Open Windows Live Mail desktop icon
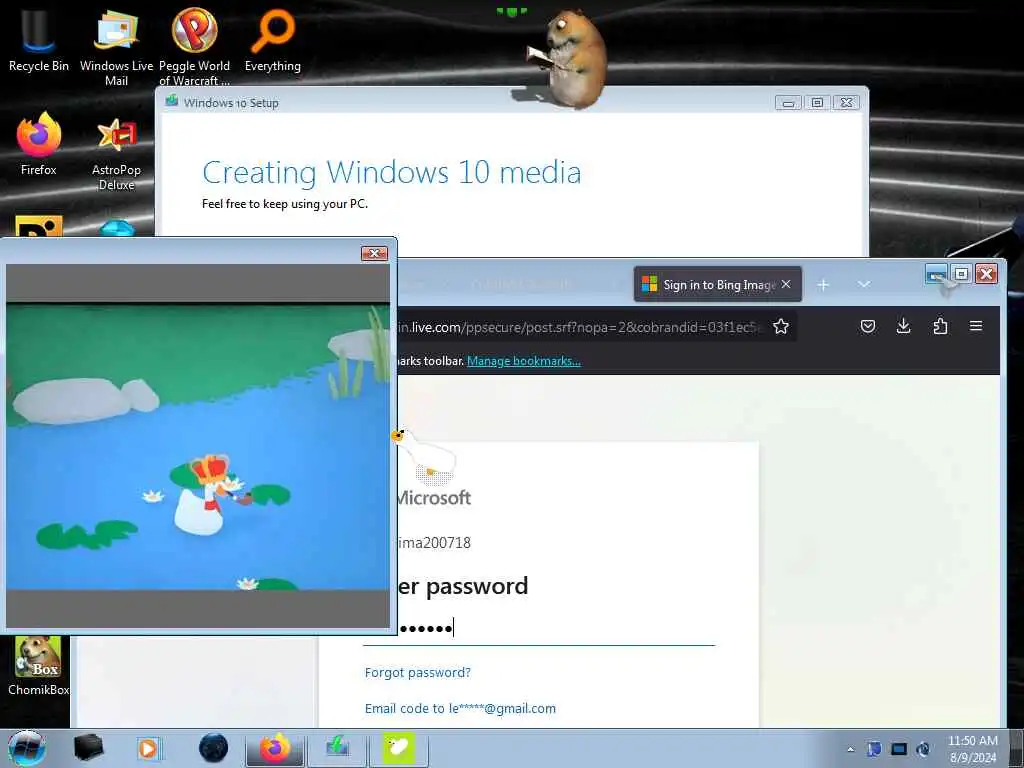The image size is (1024, 768). pos(116,46)
